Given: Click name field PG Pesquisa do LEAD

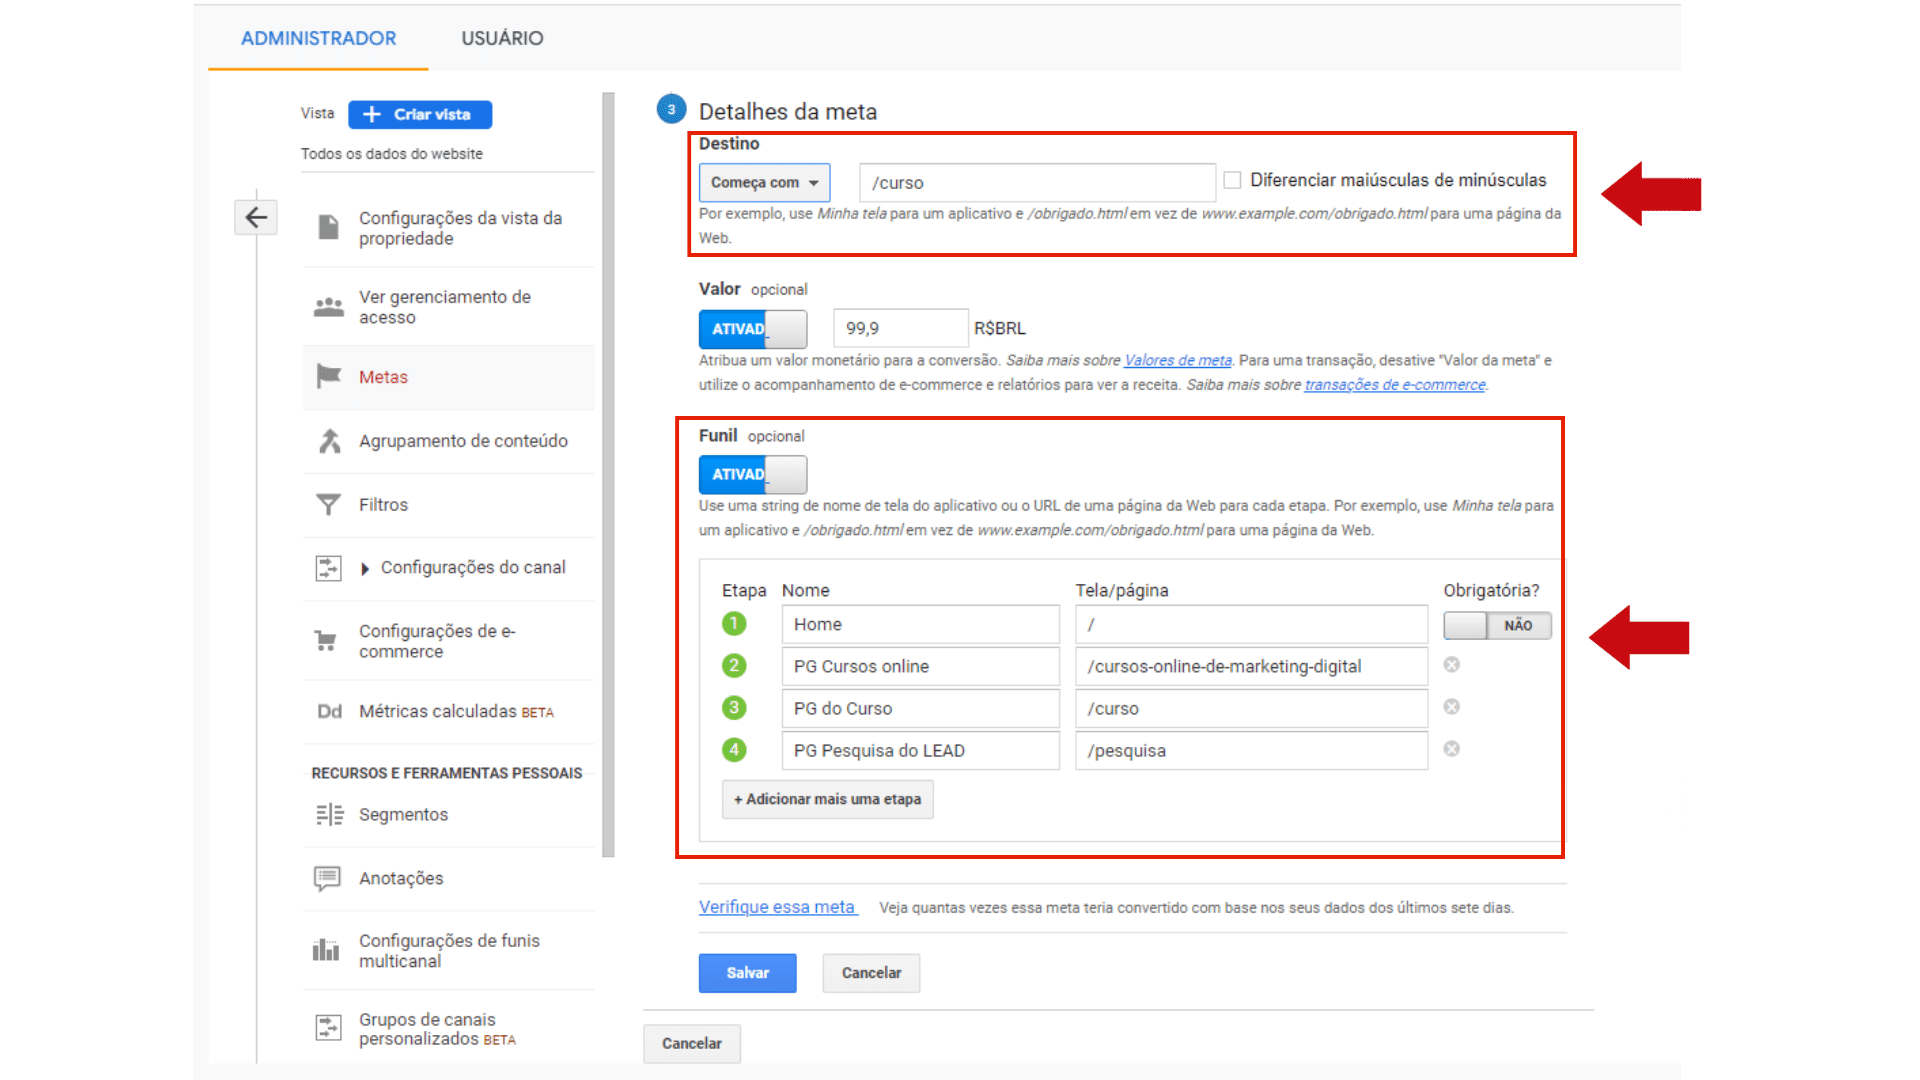Looking at the screenshot, I should (x=920, y=750).
